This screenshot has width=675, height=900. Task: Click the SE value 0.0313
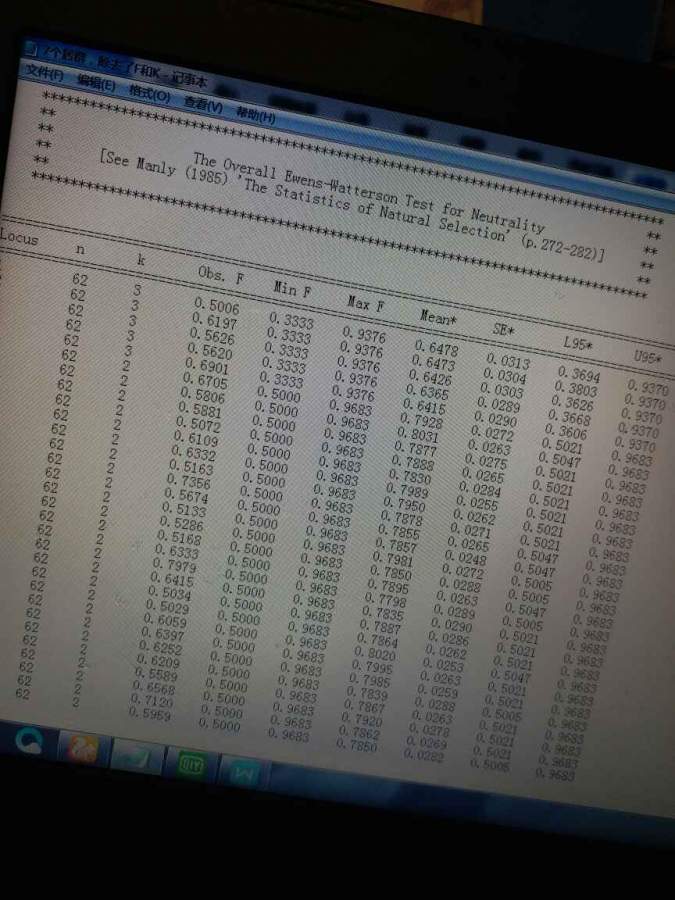(508, 362)
